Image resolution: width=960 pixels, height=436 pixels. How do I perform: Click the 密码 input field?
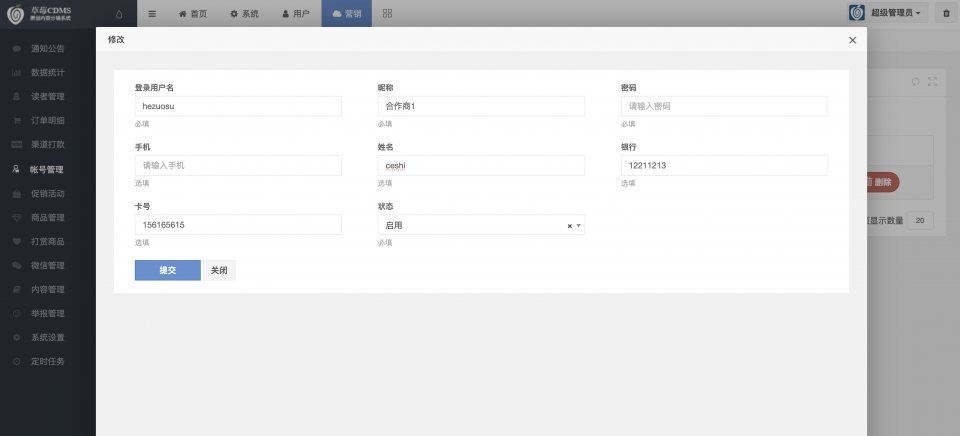(724, 106)
